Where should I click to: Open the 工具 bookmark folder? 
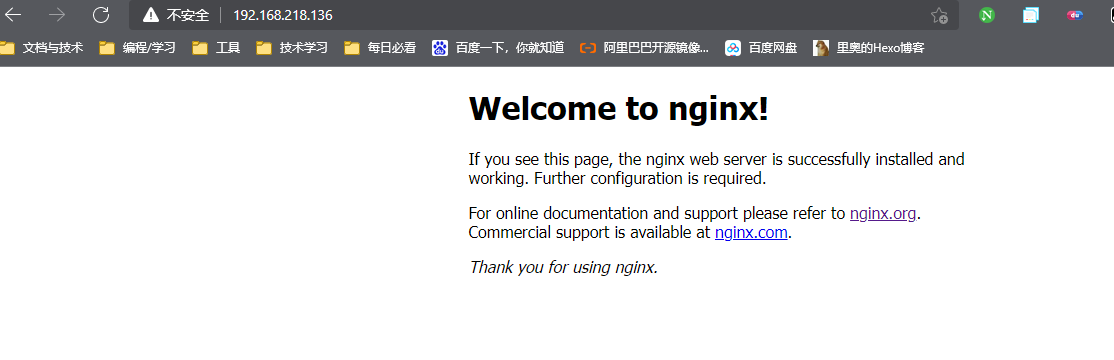click(x=216, y=48)
